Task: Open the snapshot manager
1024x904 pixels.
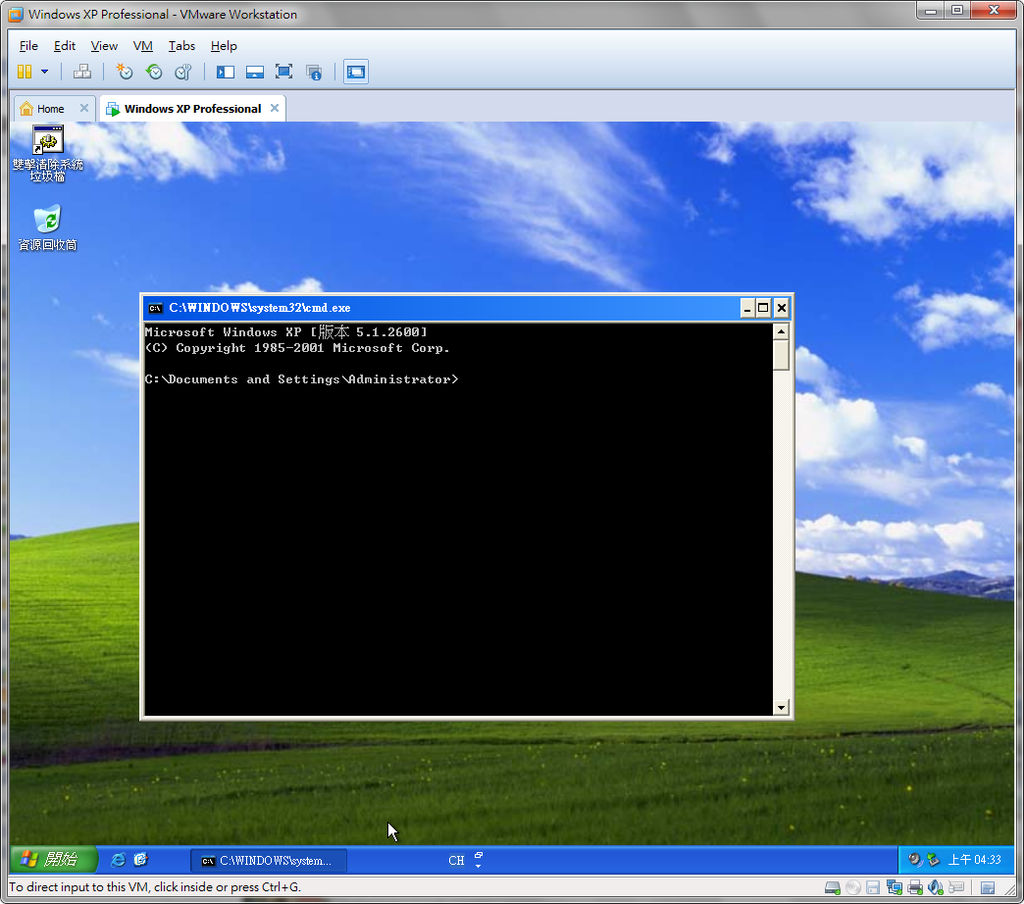Action: (x=184, y=72)
